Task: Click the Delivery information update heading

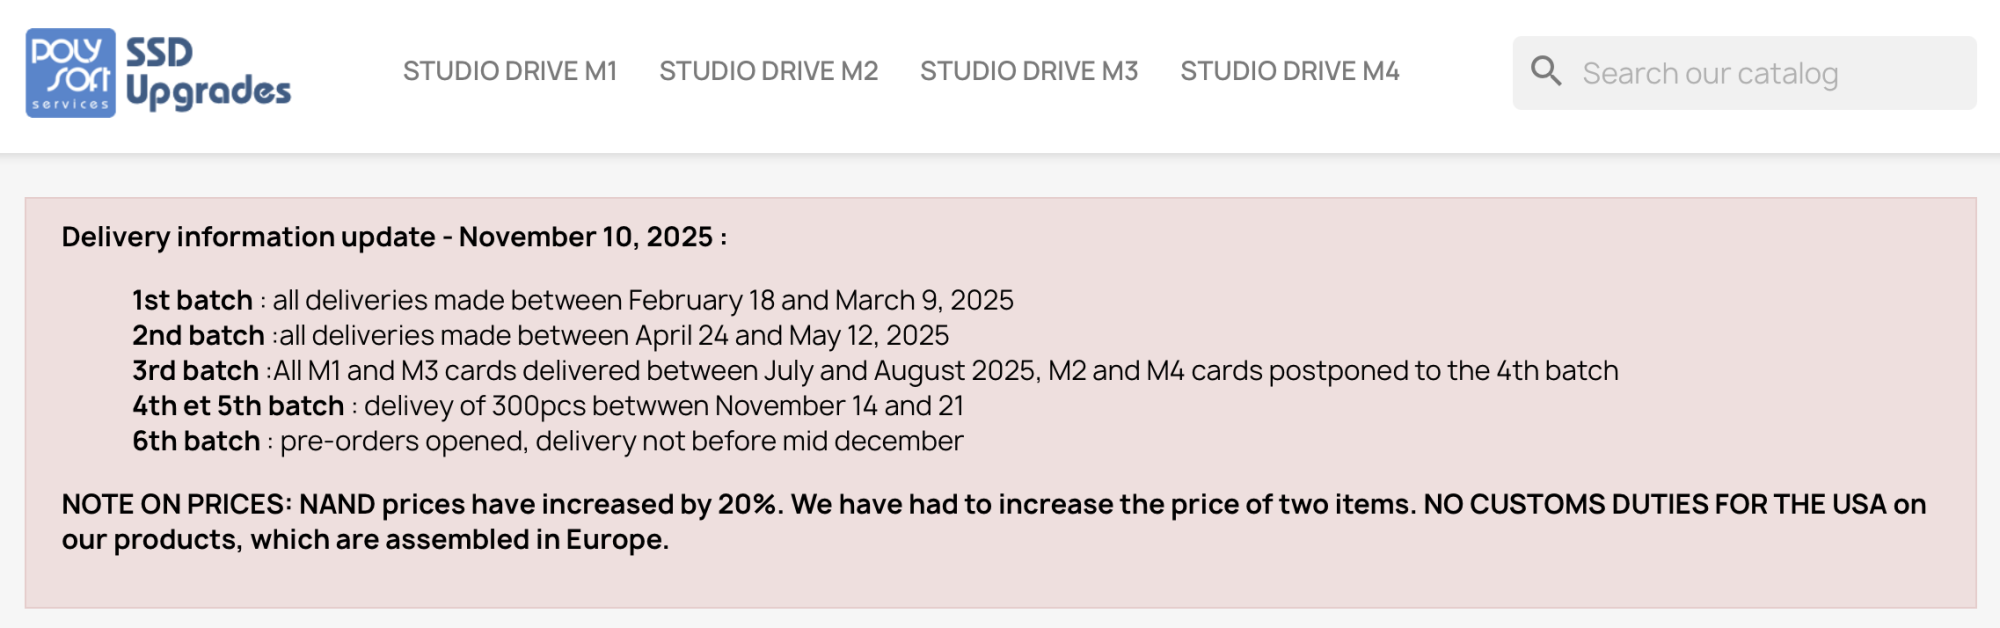Action: click(x=248, y=237)
